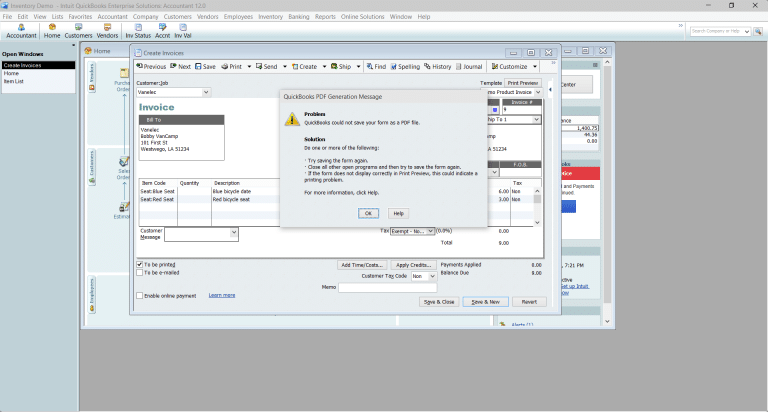
Task: Open Inventory menu
Action: click(270, 17)
